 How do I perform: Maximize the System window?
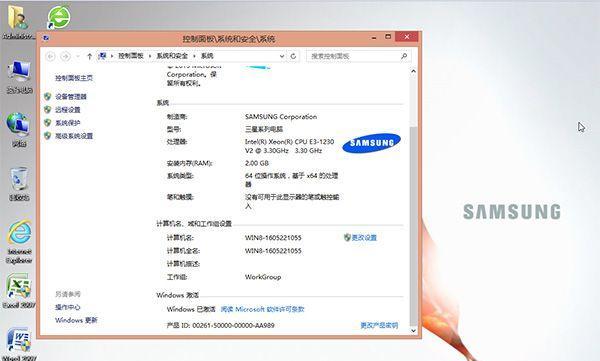tap(388, 37)
